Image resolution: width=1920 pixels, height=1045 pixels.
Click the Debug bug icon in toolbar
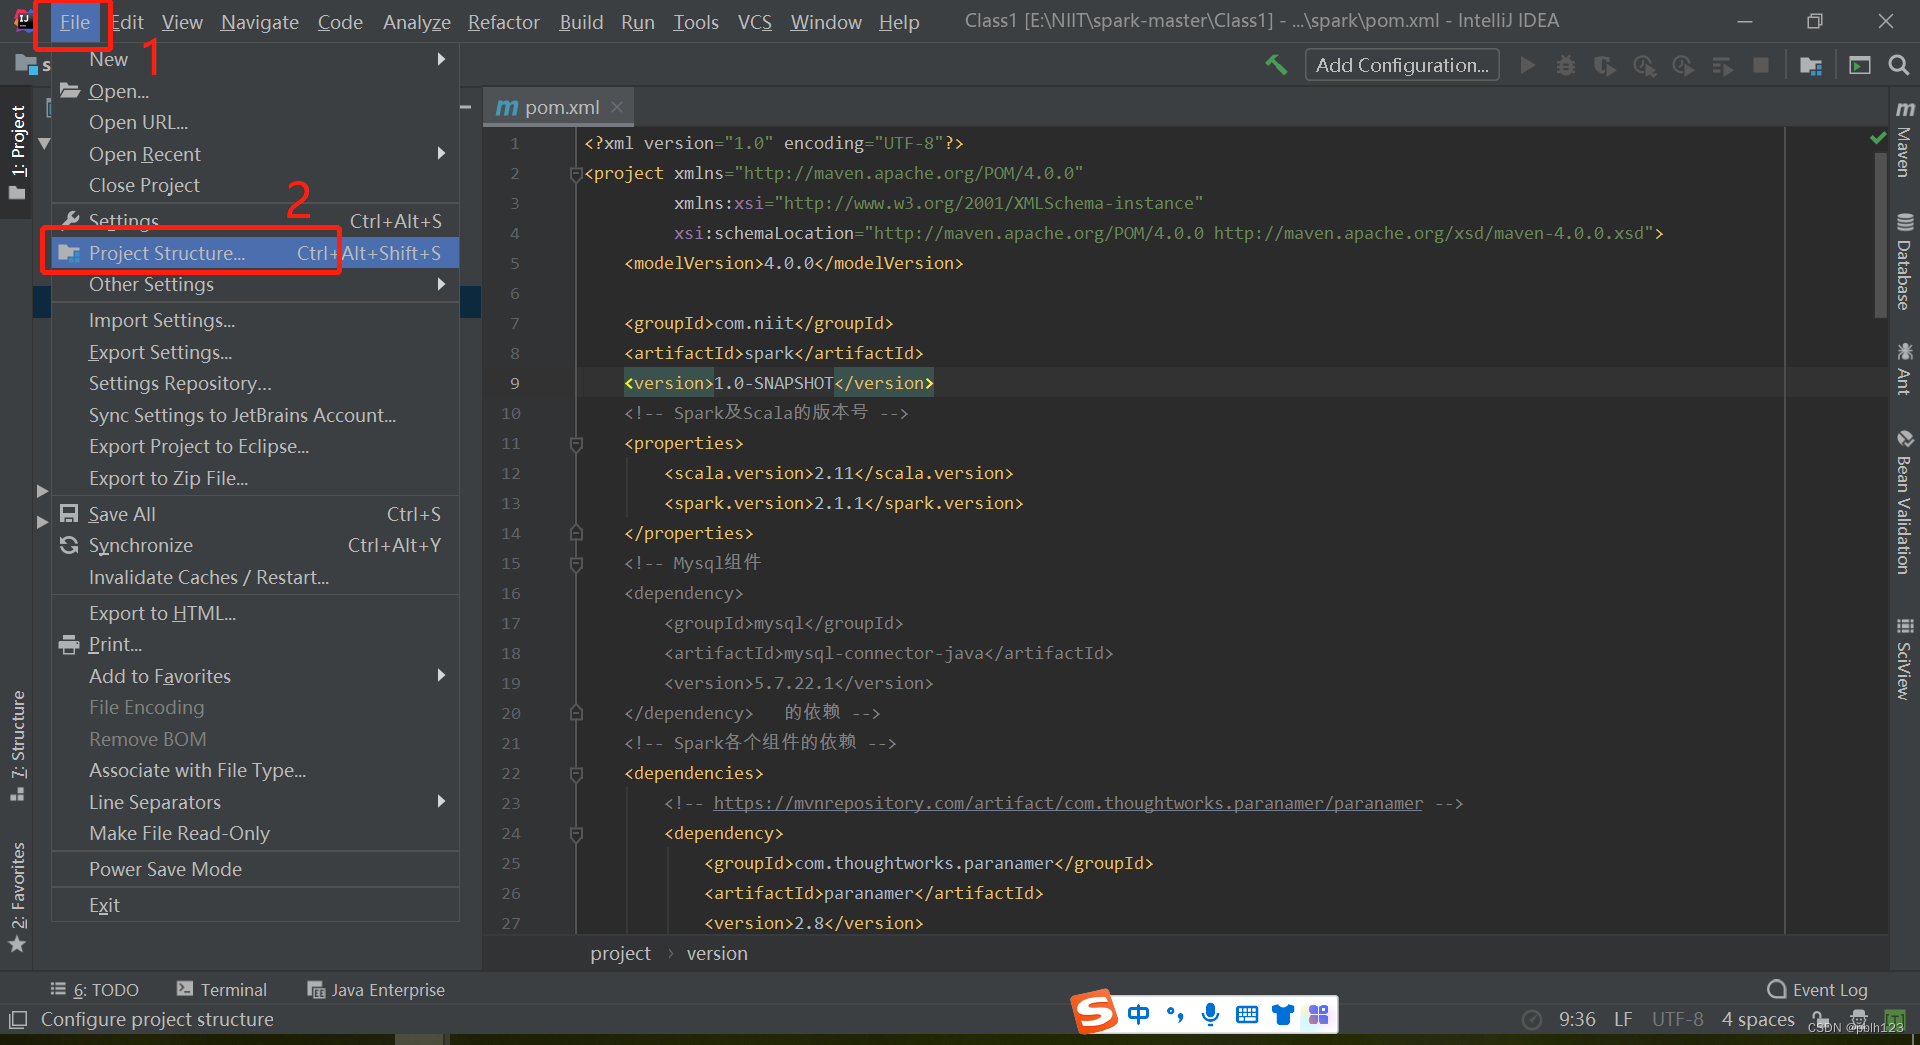pyautogui.click(x=1566, y=65)
